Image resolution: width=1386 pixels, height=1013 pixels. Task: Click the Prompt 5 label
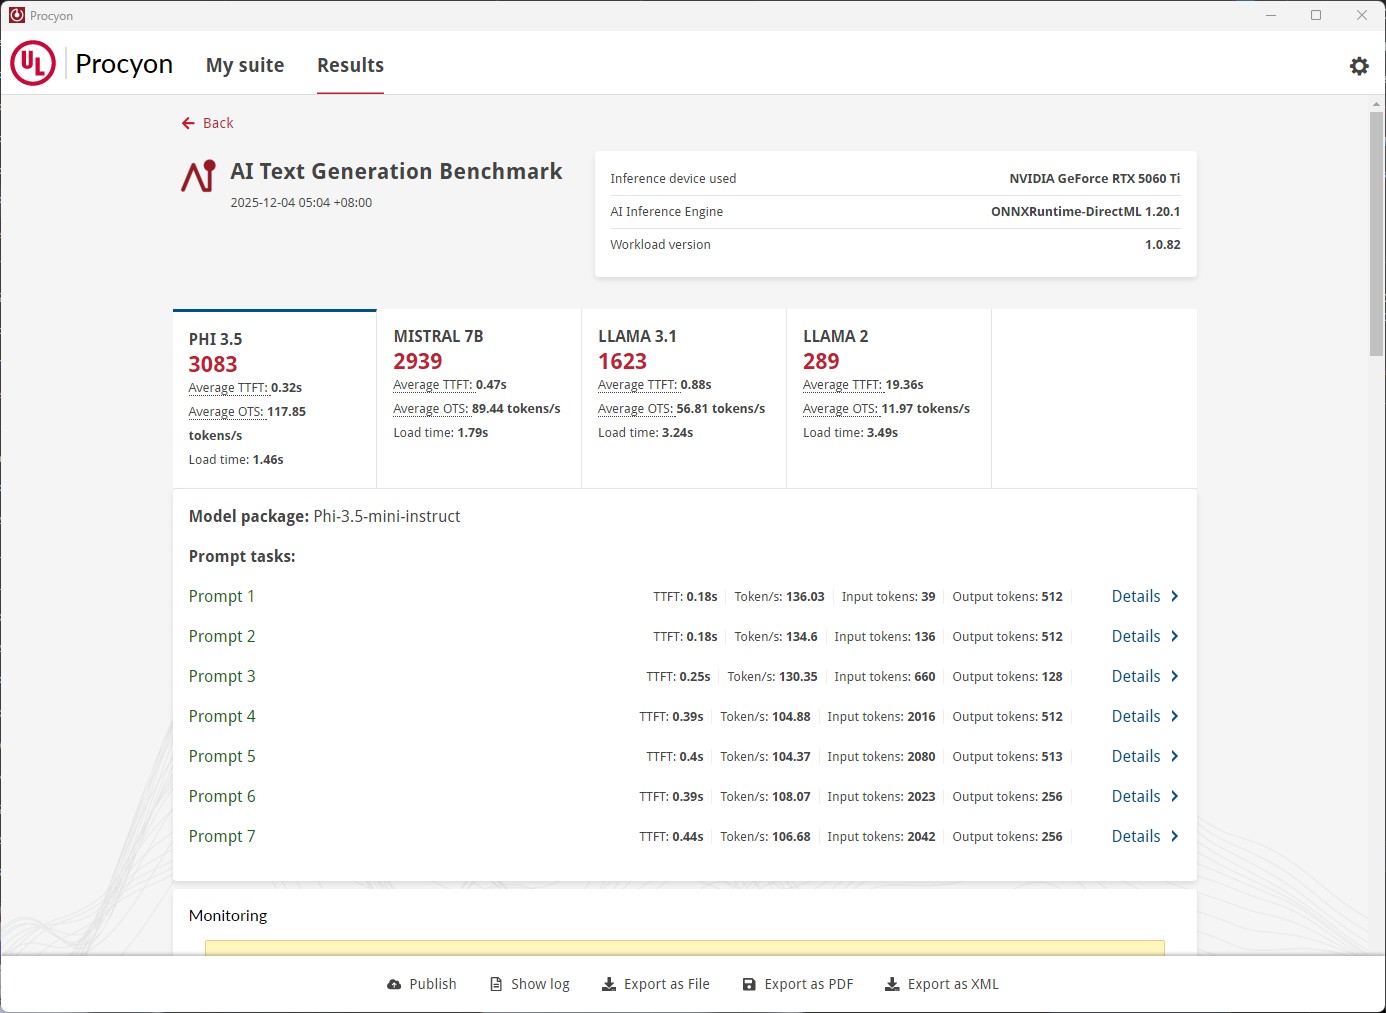pos(222,756)
